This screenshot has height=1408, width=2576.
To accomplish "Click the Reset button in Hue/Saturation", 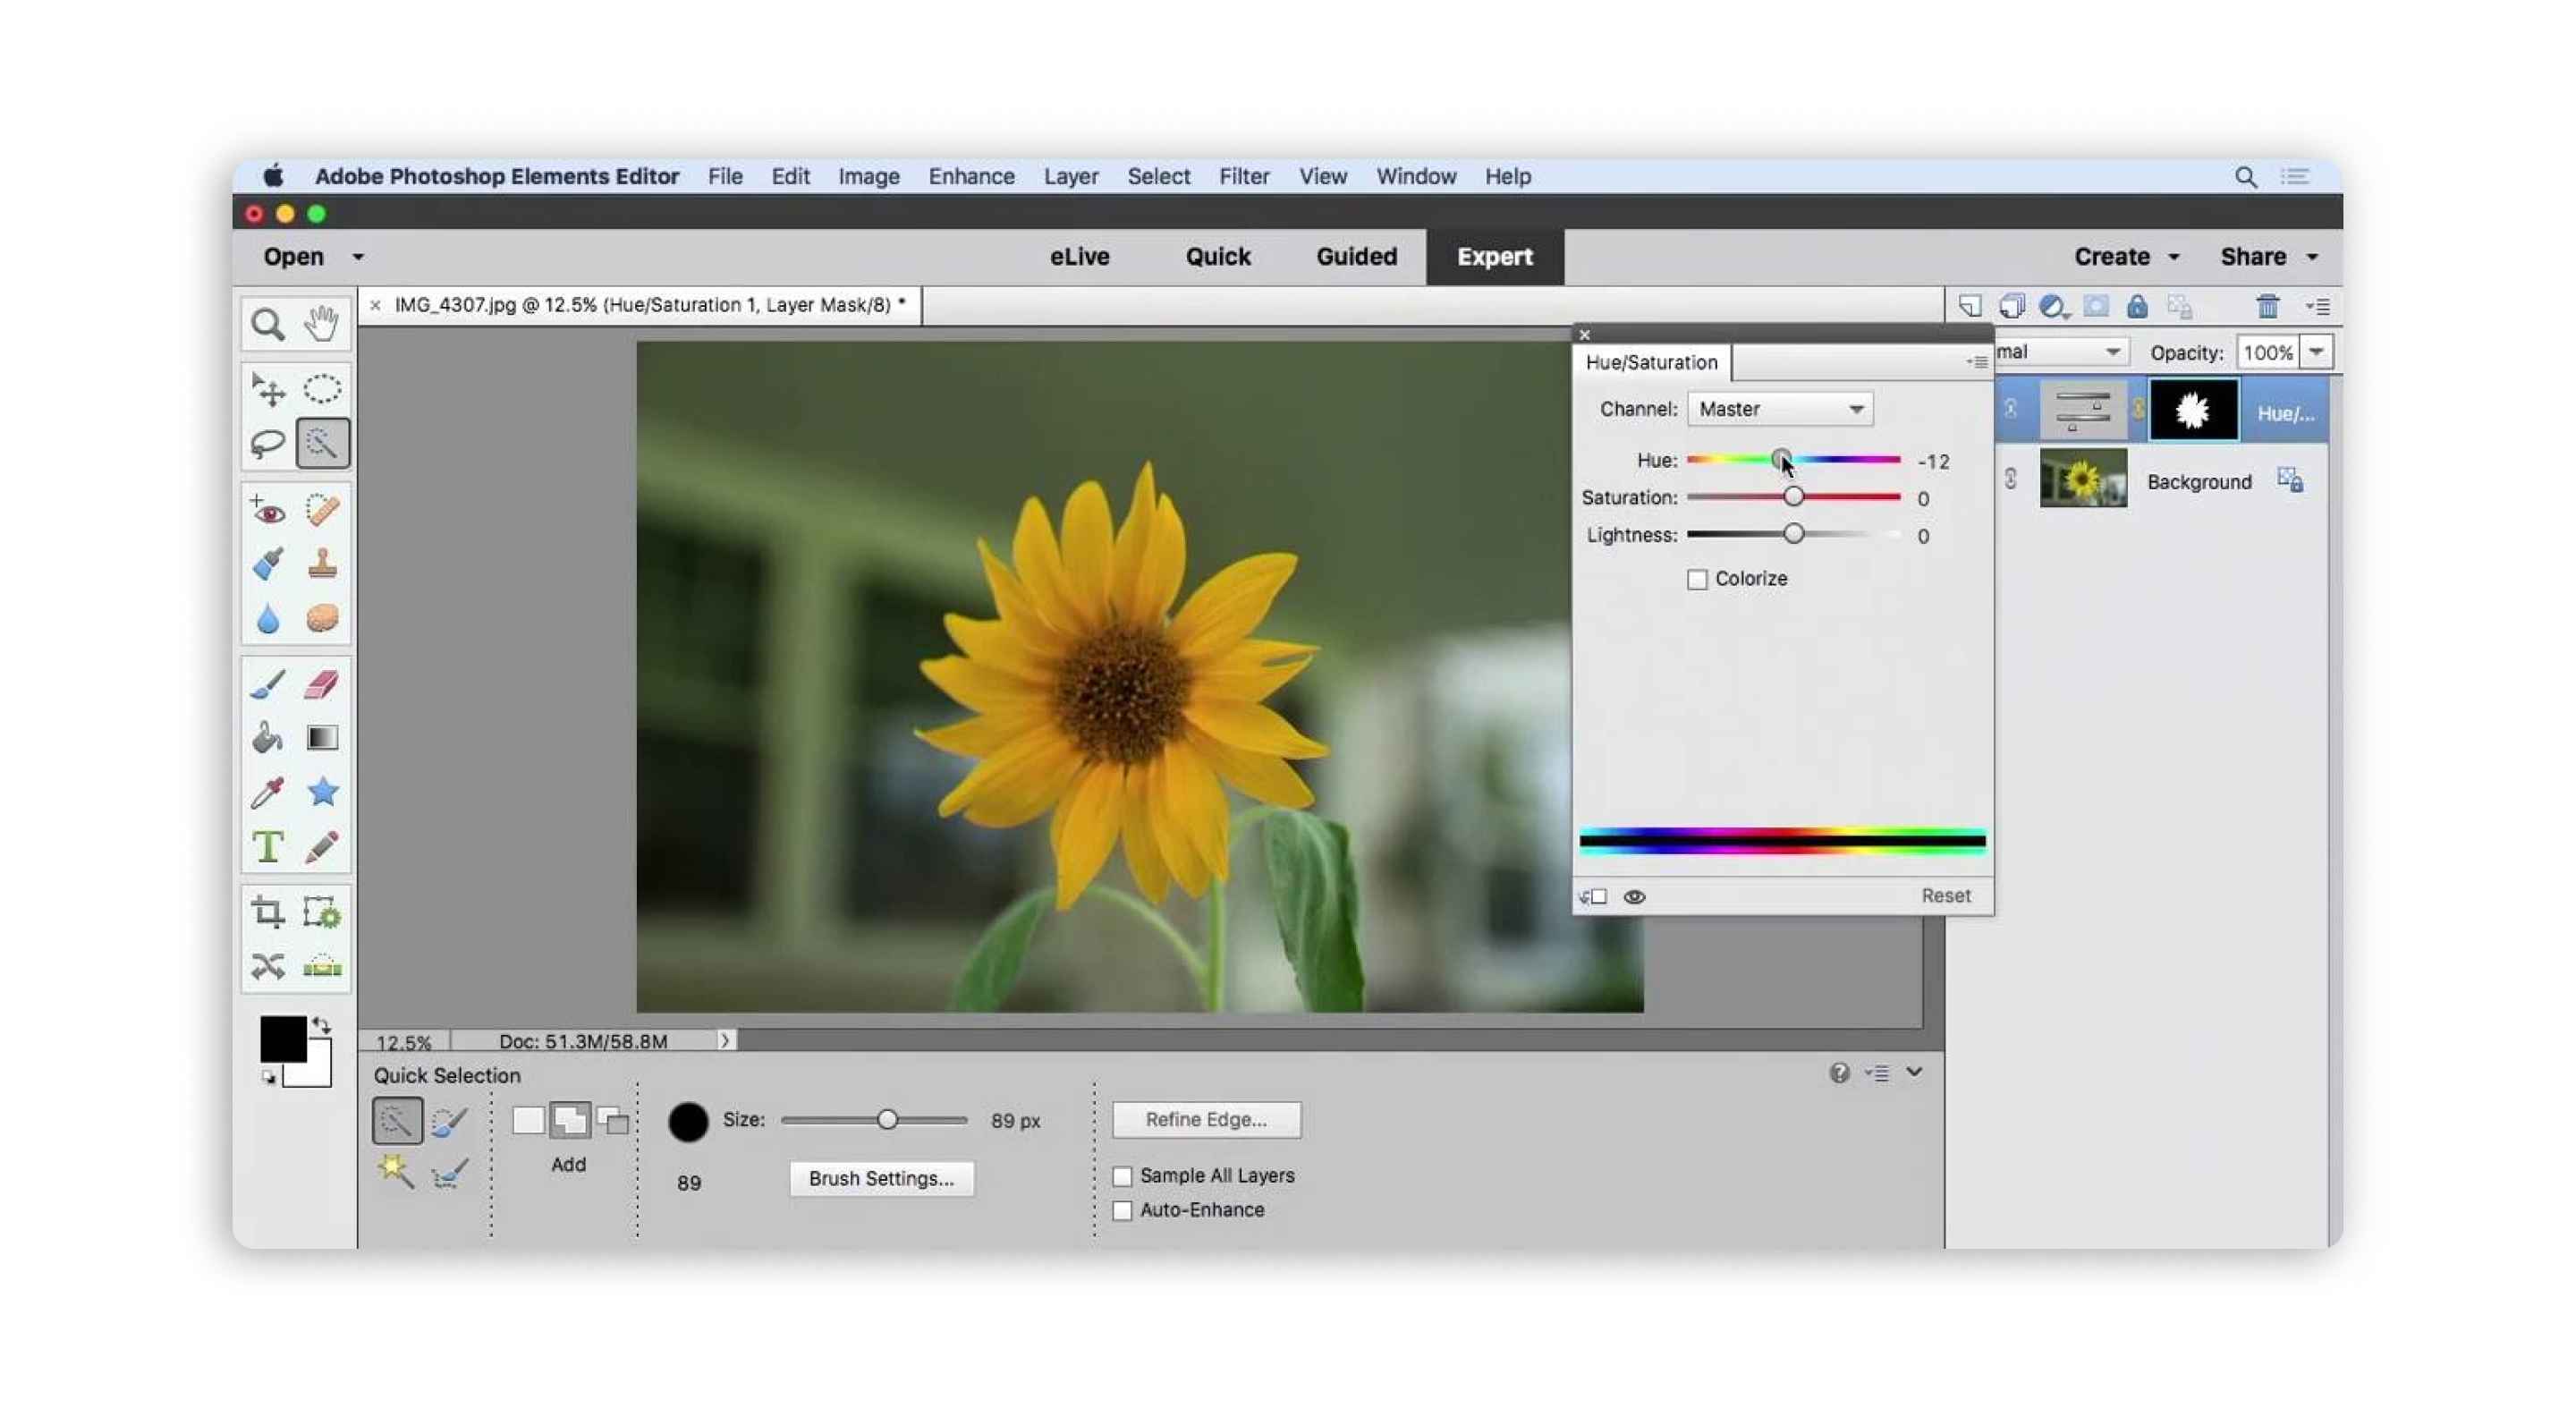I will click(1945, 895).
